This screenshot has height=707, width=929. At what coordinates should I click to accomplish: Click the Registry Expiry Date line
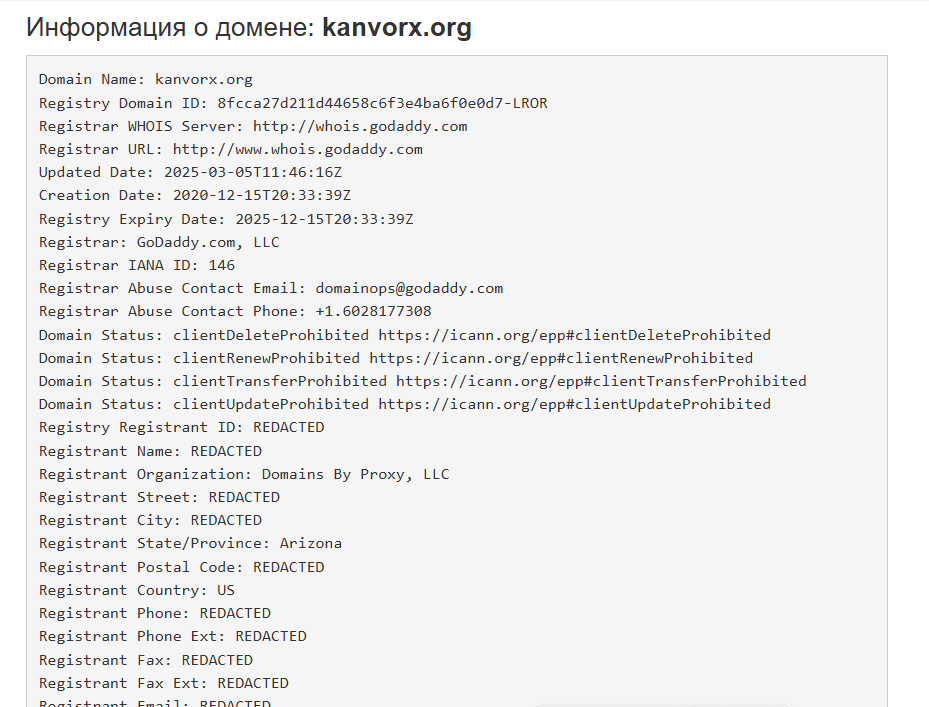(226, 219)
